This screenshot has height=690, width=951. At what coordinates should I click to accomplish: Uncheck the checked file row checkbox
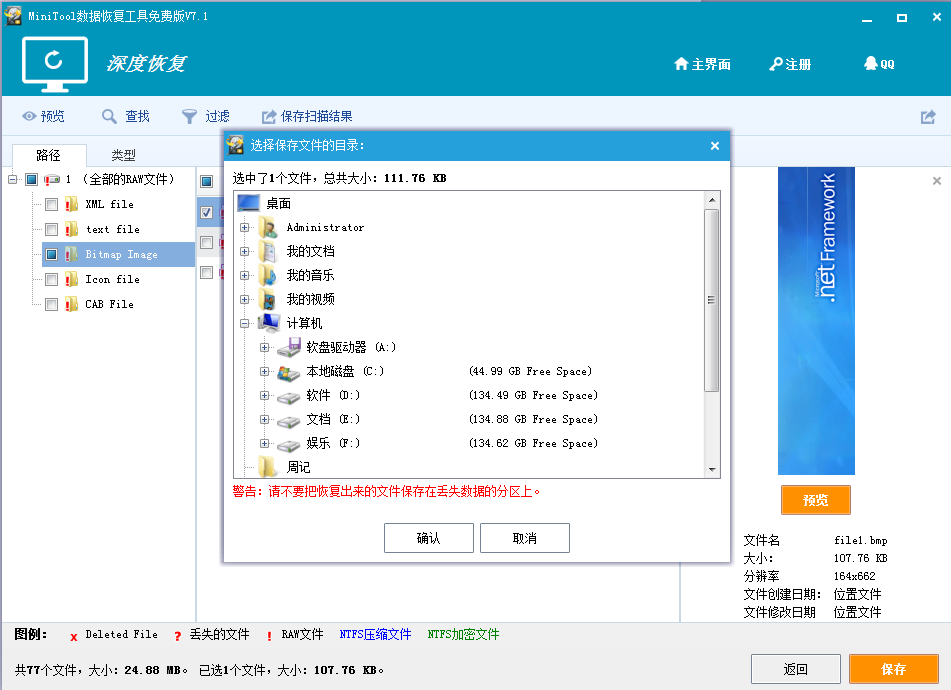(x=207, y=212)
